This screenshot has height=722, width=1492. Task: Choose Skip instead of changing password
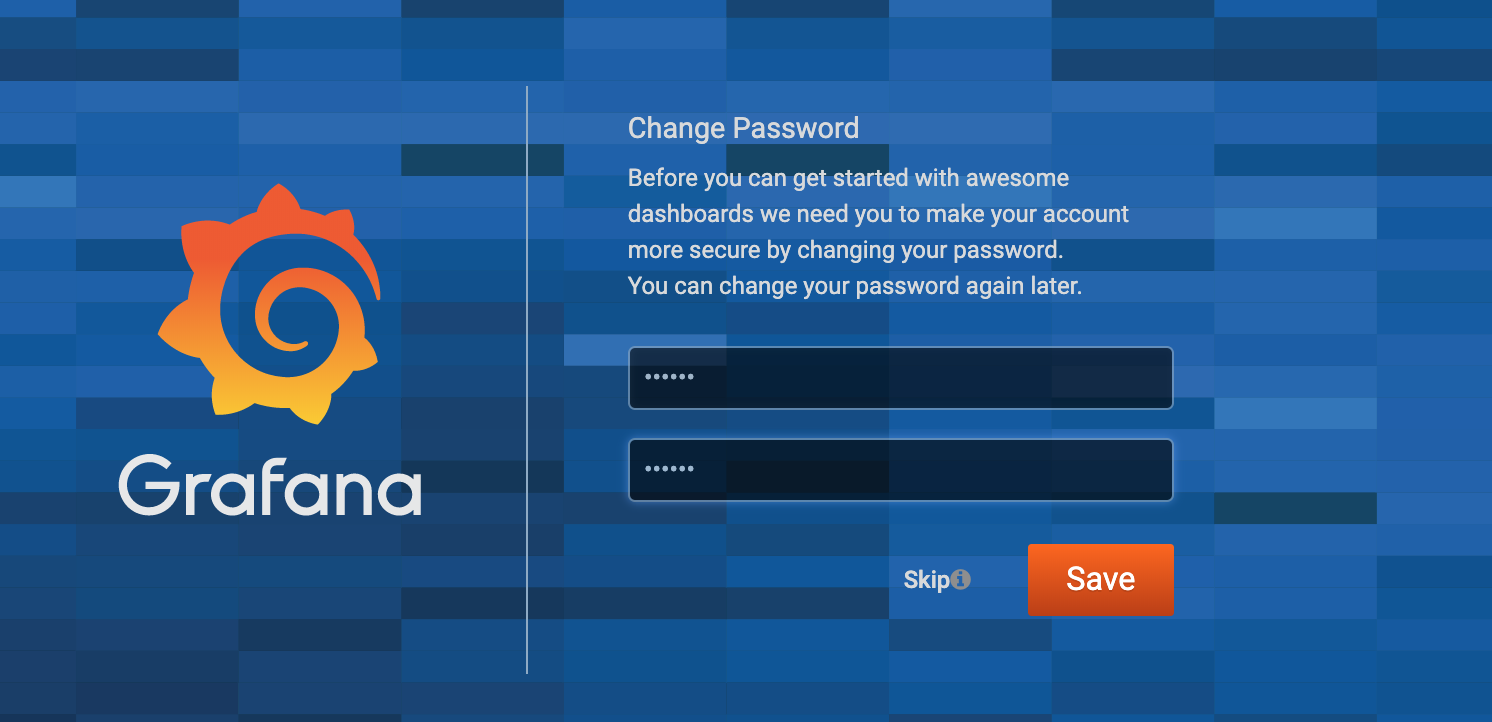point(928,578)
